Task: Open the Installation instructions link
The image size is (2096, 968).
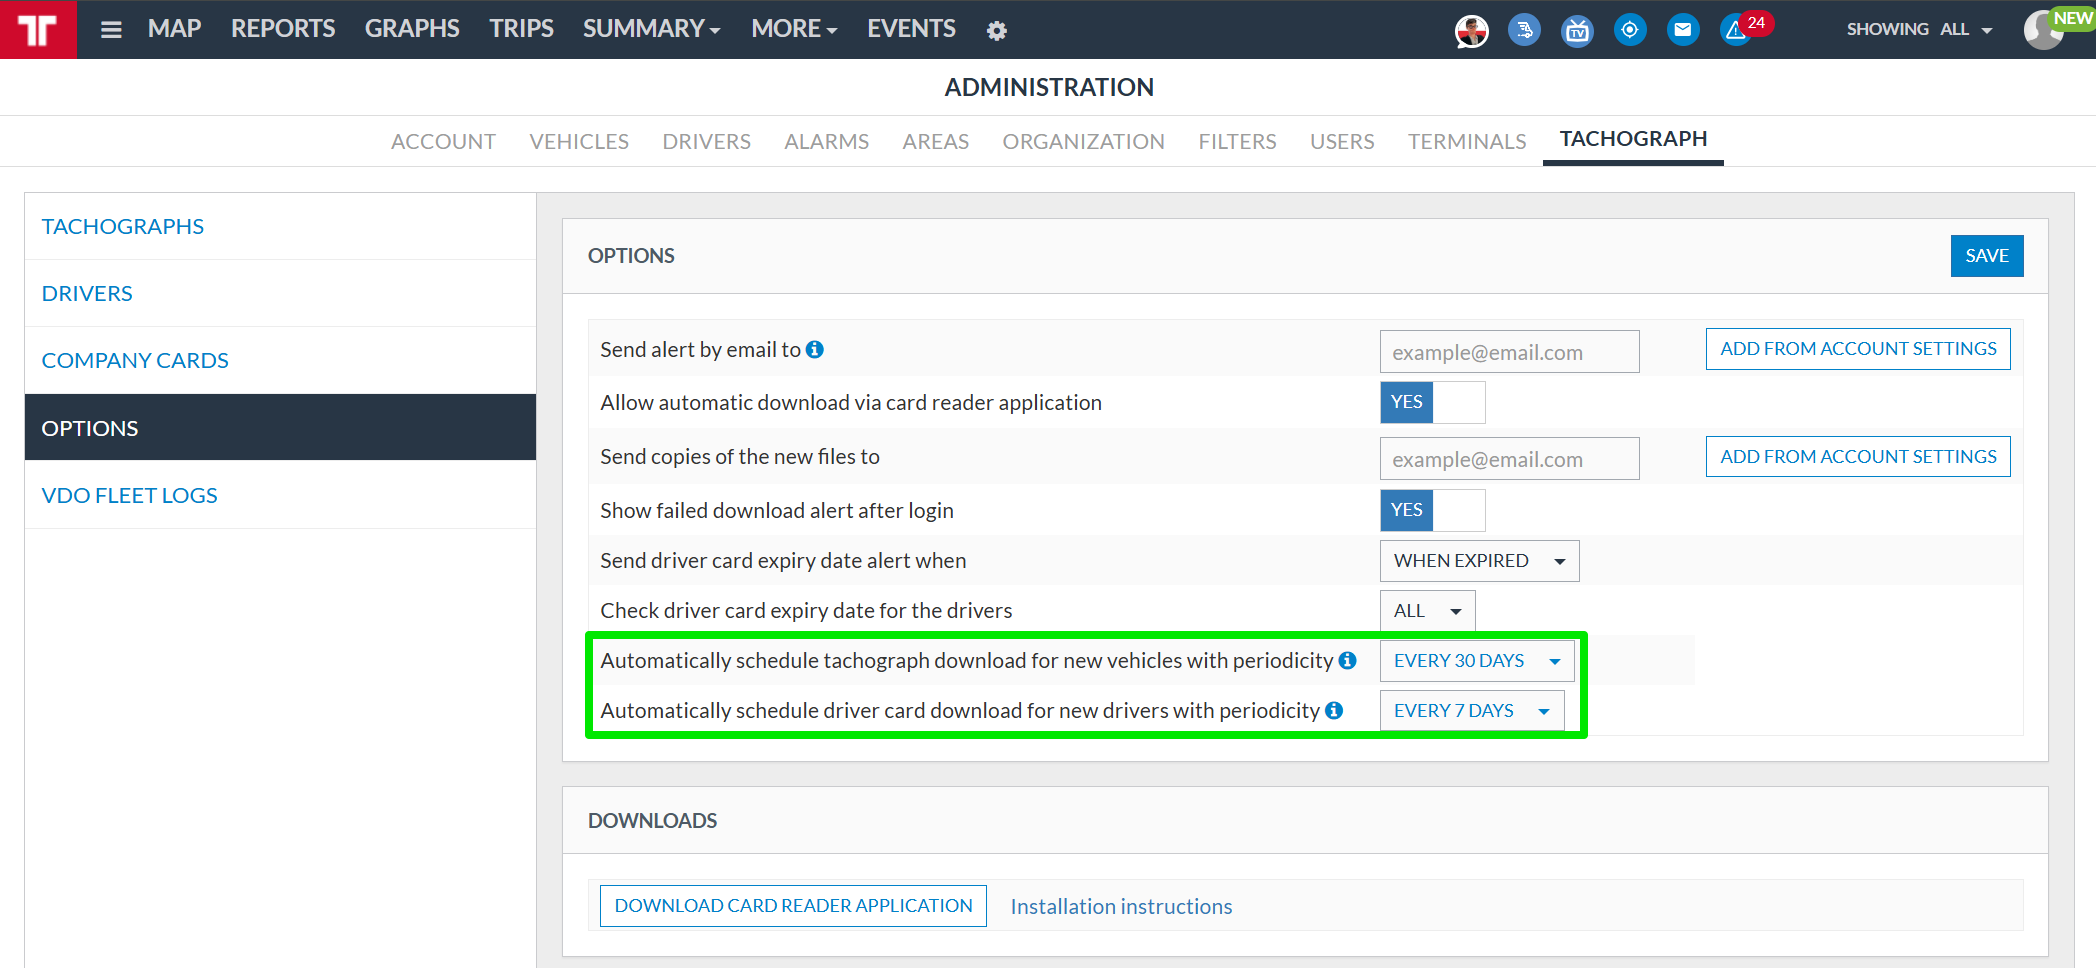Action: coord(1121,906)
